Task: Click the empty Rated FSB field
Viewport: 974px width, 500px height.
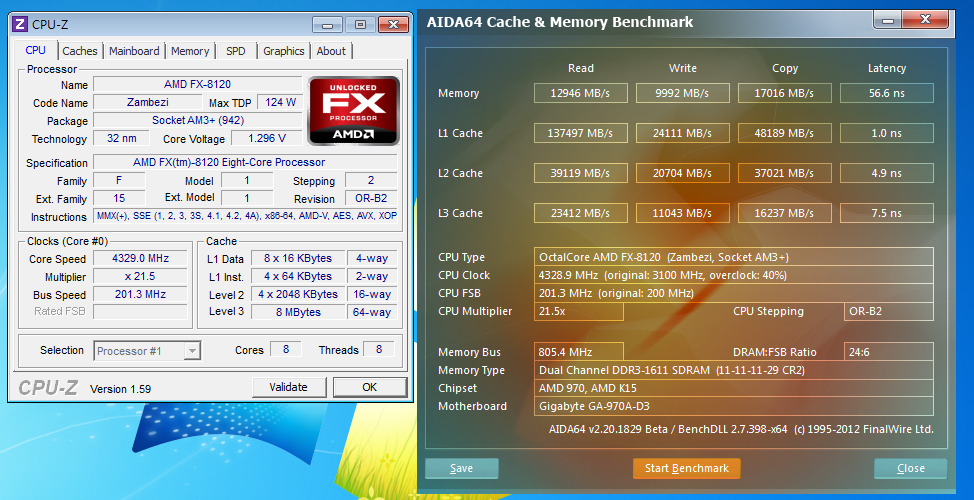Action: click(x=140, y=312)
